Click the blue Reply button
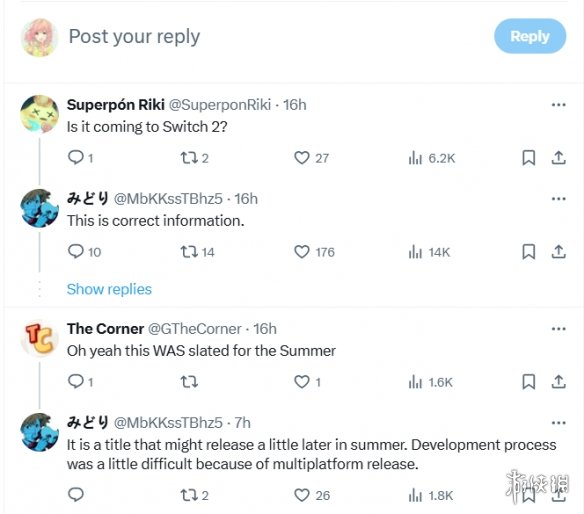This screenshot has width=584, height=514. click(530, 36)
